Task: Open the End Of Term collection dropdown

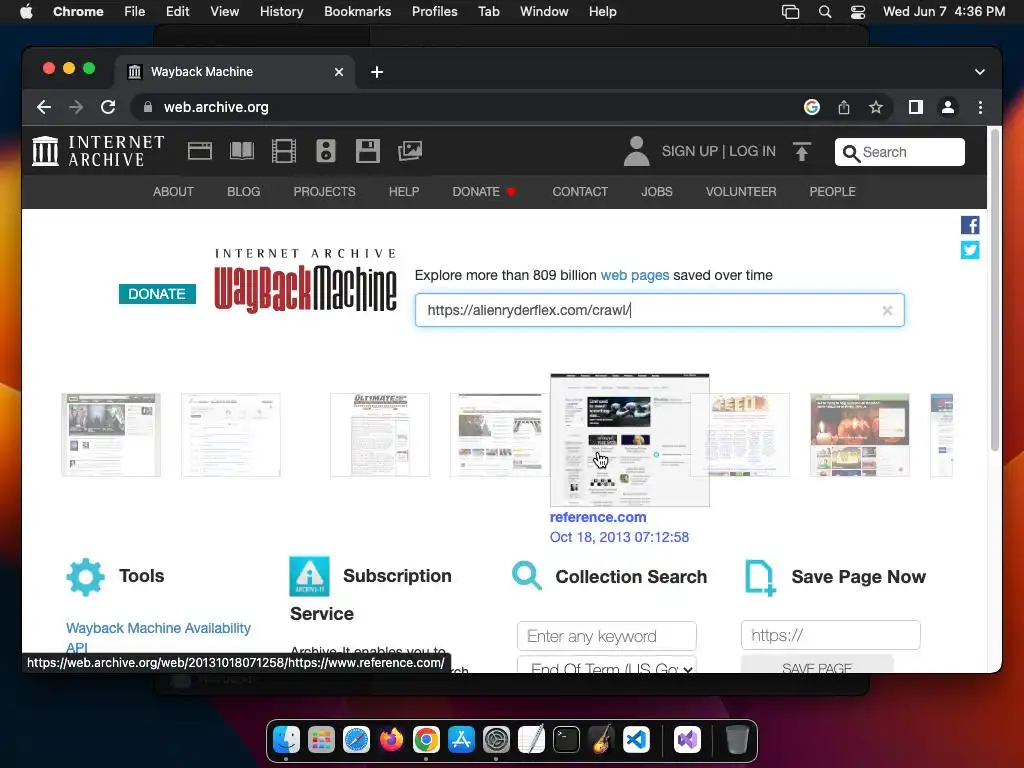Action: [607, 665]
